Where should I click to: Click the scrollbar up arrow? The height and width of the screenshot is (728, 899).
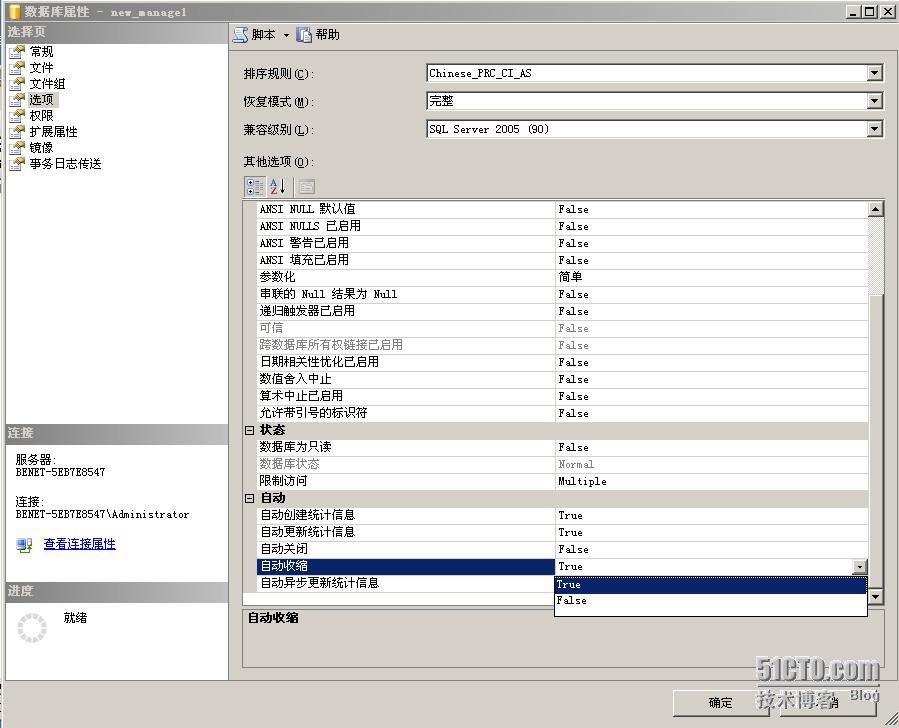coord(875,209)
